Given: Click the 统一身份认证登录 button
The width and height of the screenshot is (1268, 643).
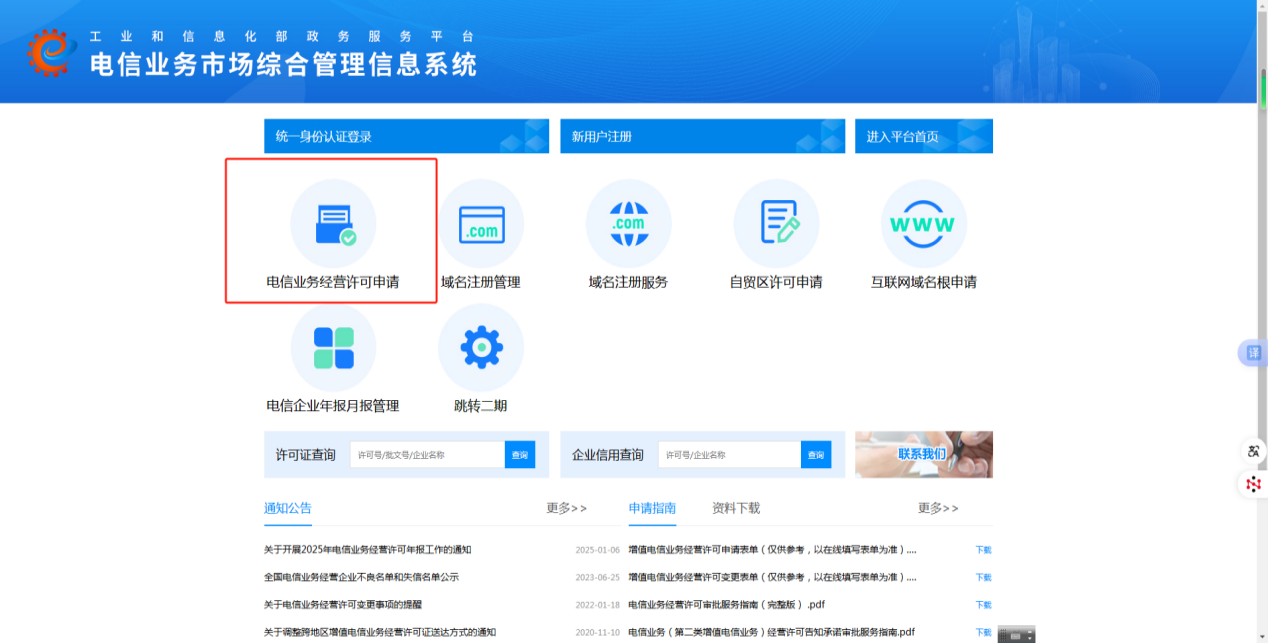Looking at the screenshot, I should click(406, 136).
